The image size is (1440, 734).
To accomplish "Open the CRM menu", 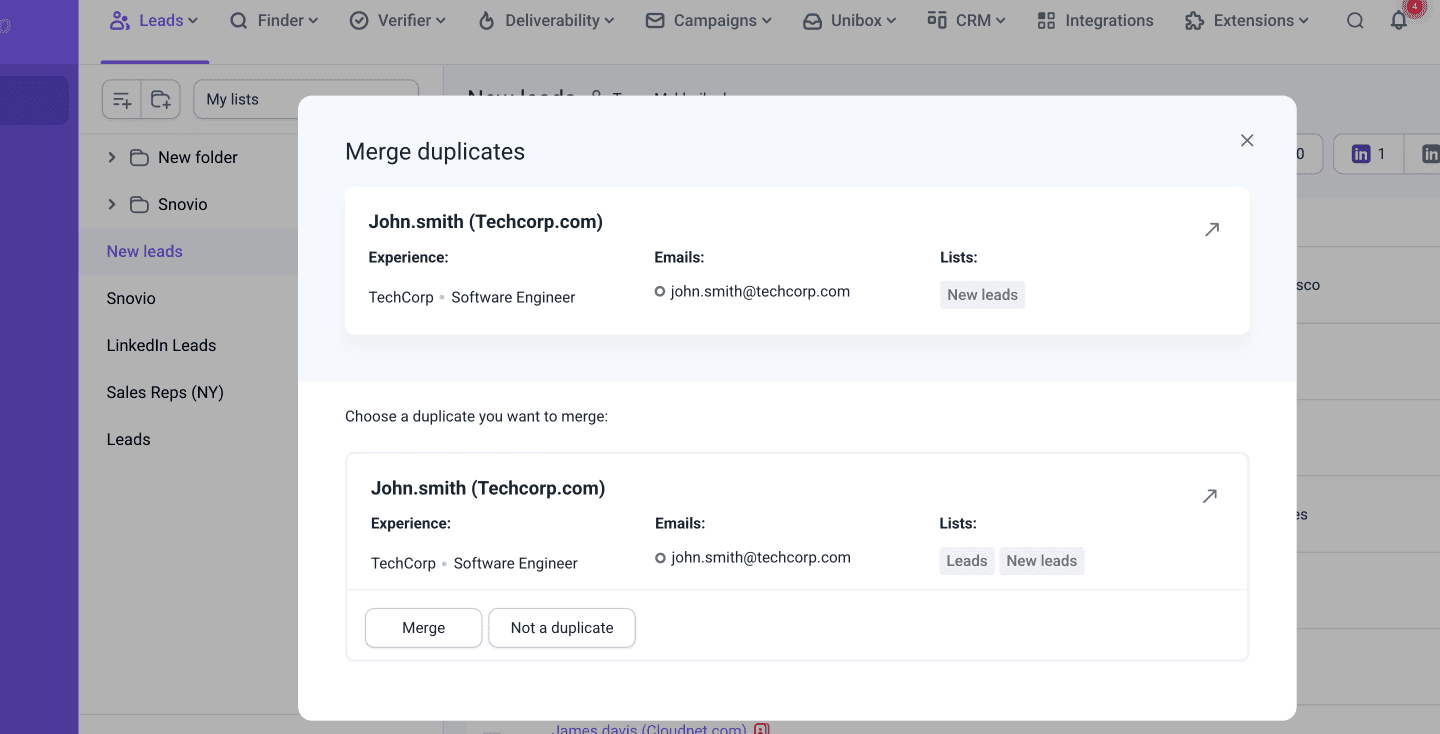I will click(x=966, y=21).
